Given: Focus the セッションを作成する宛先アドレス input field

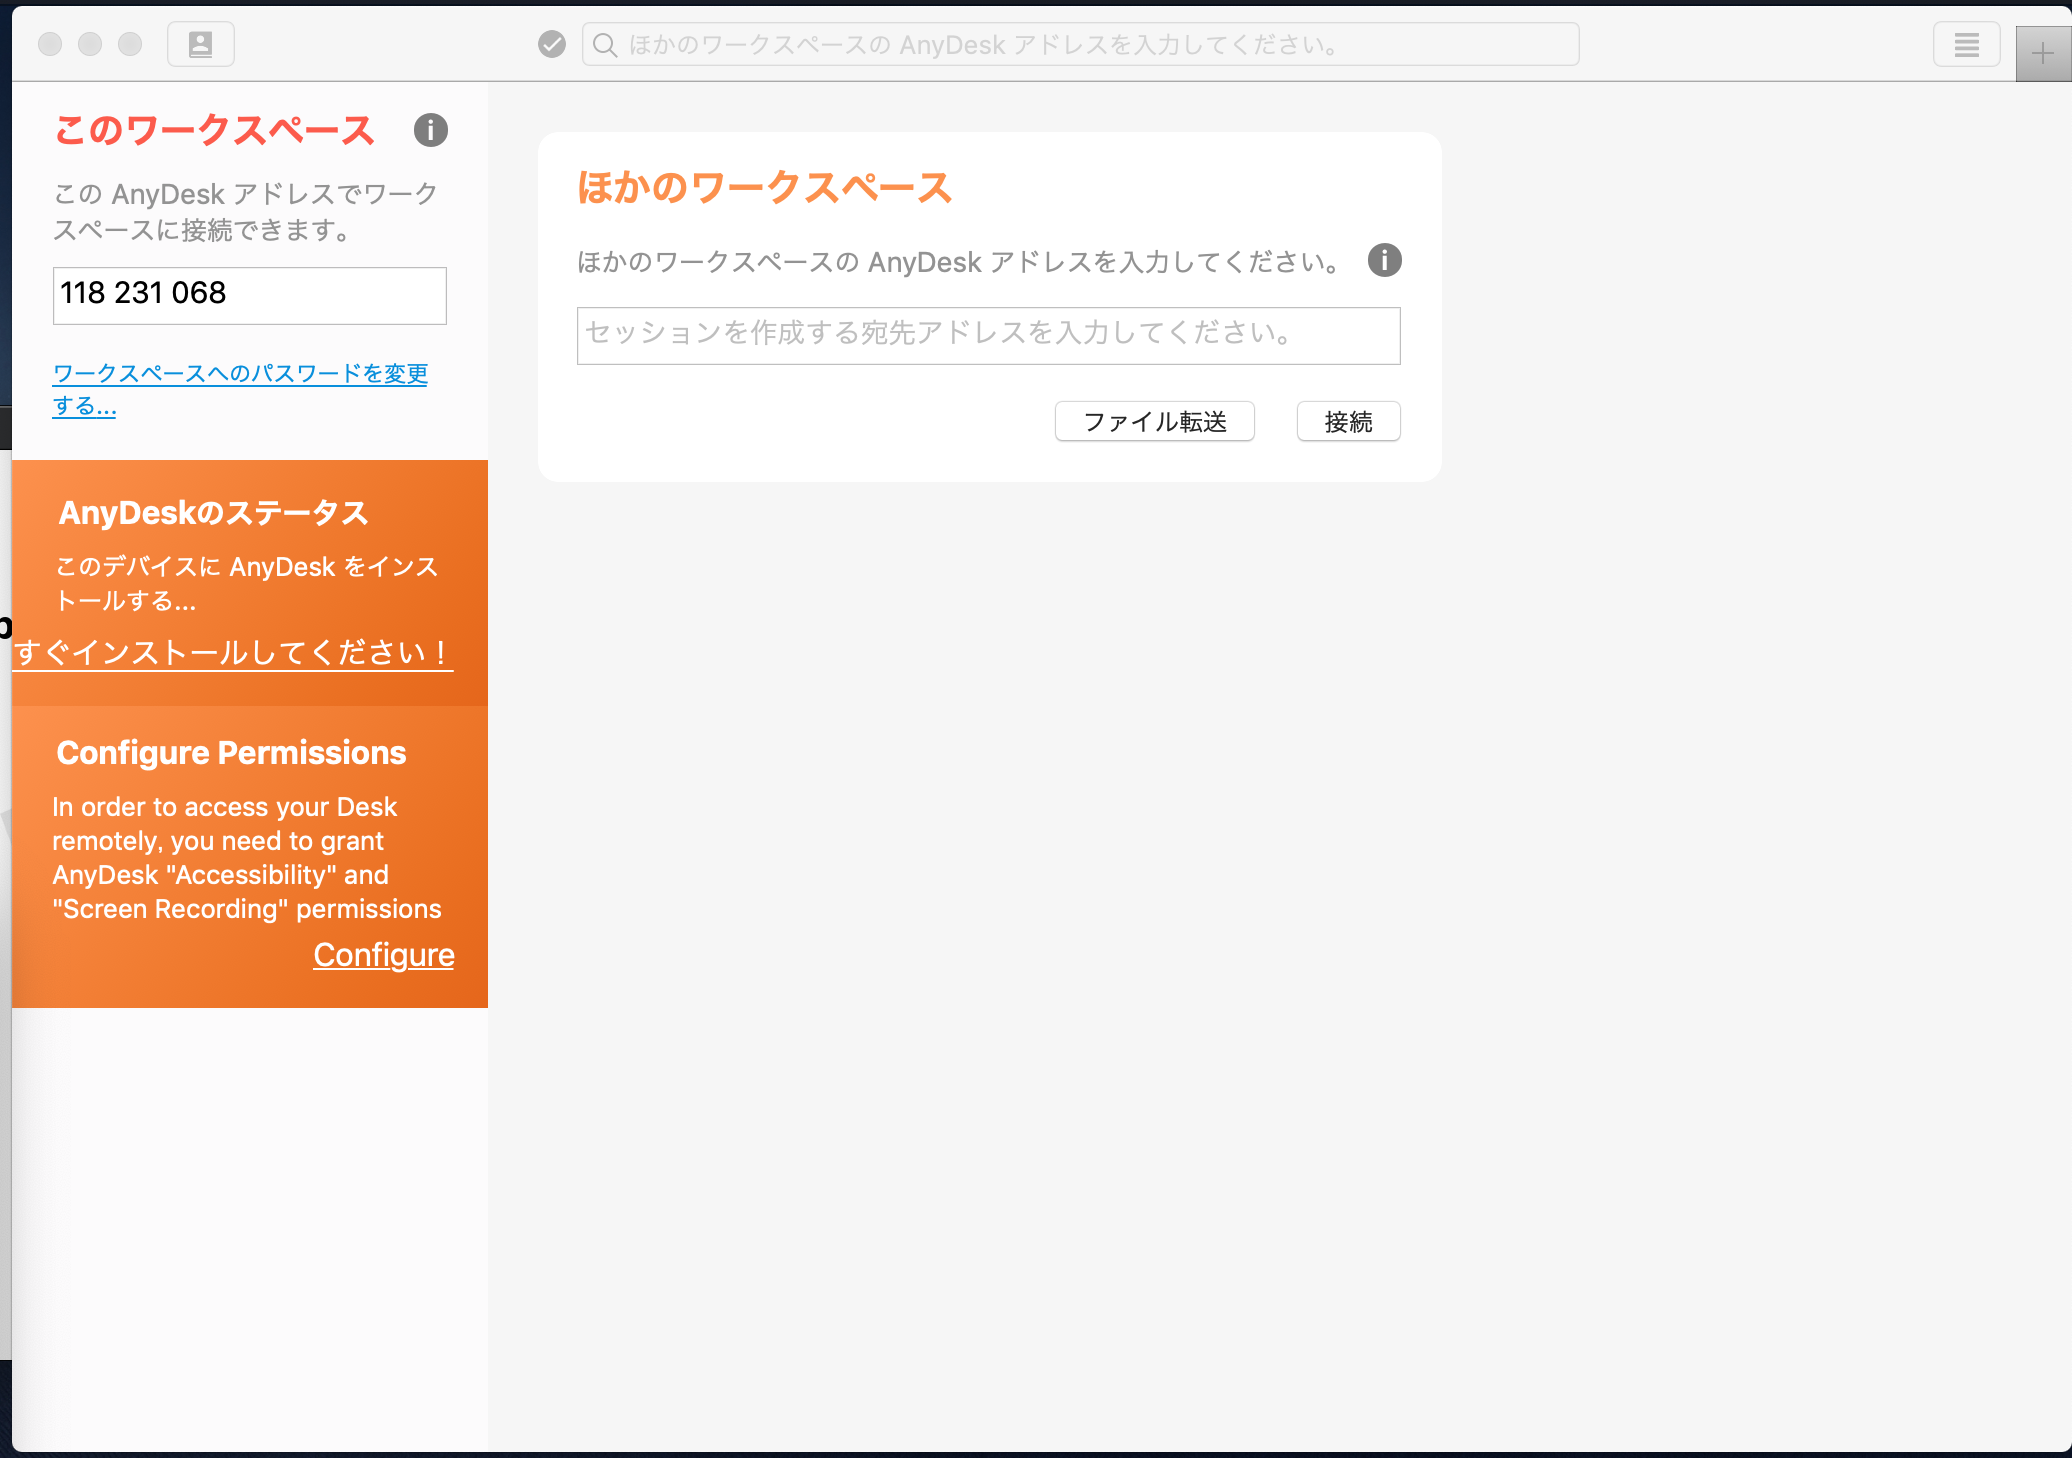Looking at the screenshot, I should coord(989,335).
